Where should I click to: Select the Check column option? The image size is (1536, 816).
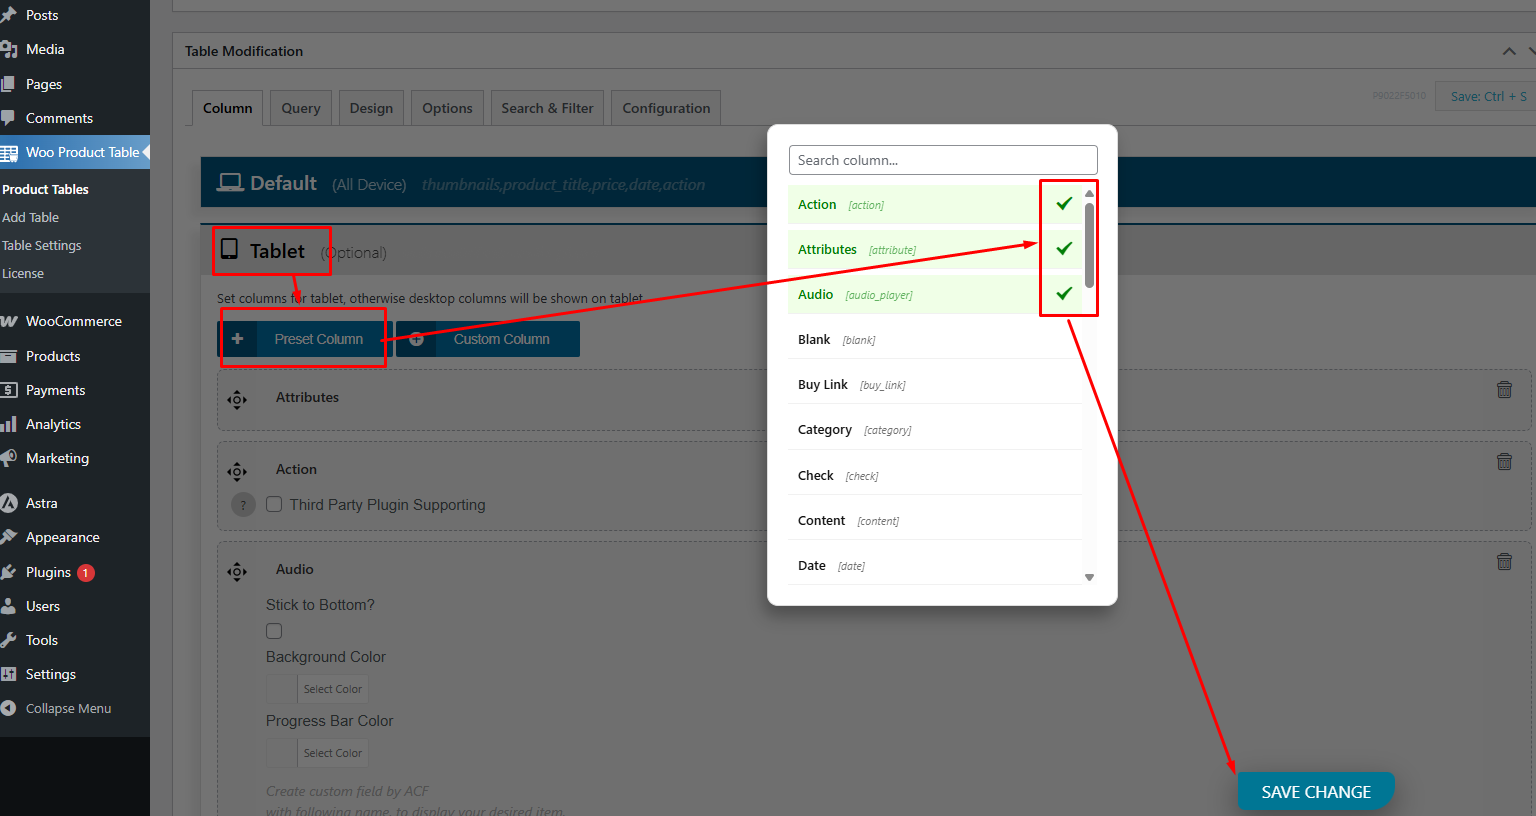934,476
